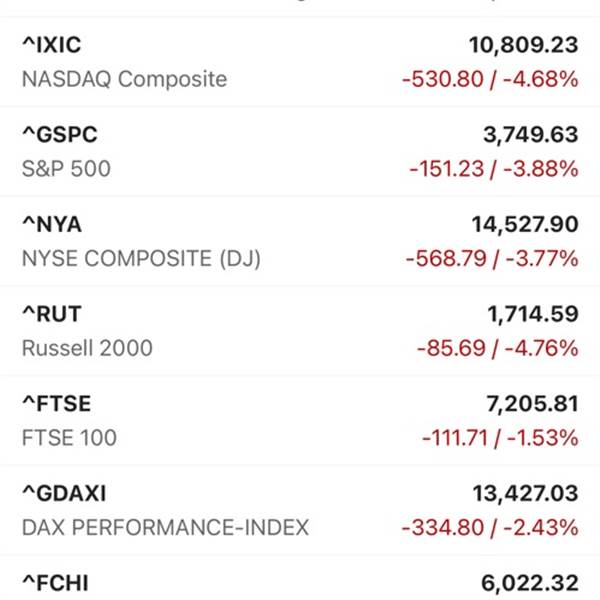Tap the 7,205.81 FTSE price
Screen dimensions: 600x600
pos(532,404)
